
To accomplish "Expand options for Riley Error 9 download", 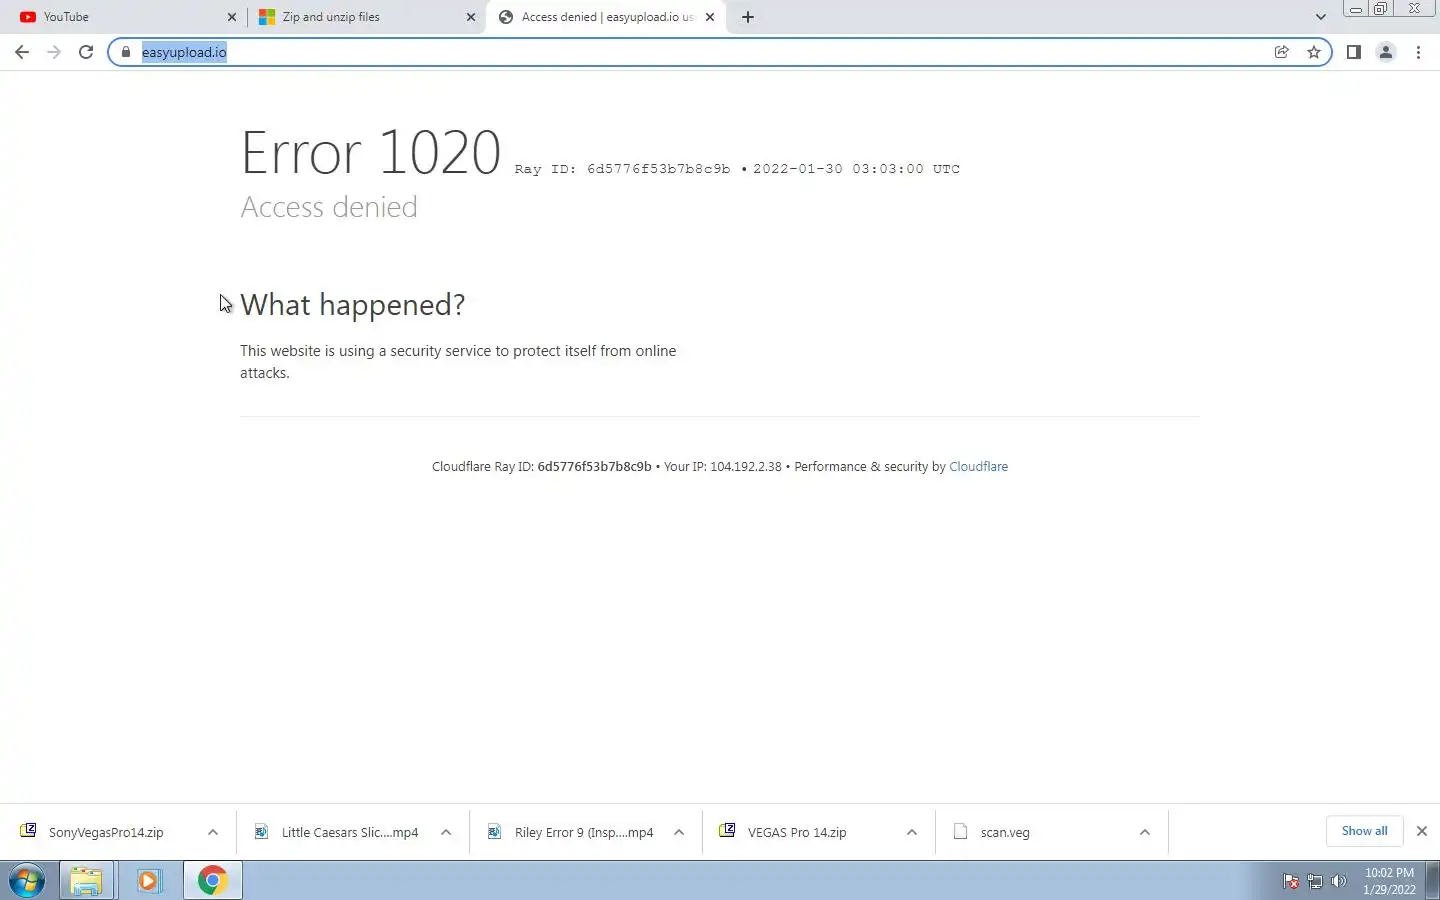I will (679, 832).
